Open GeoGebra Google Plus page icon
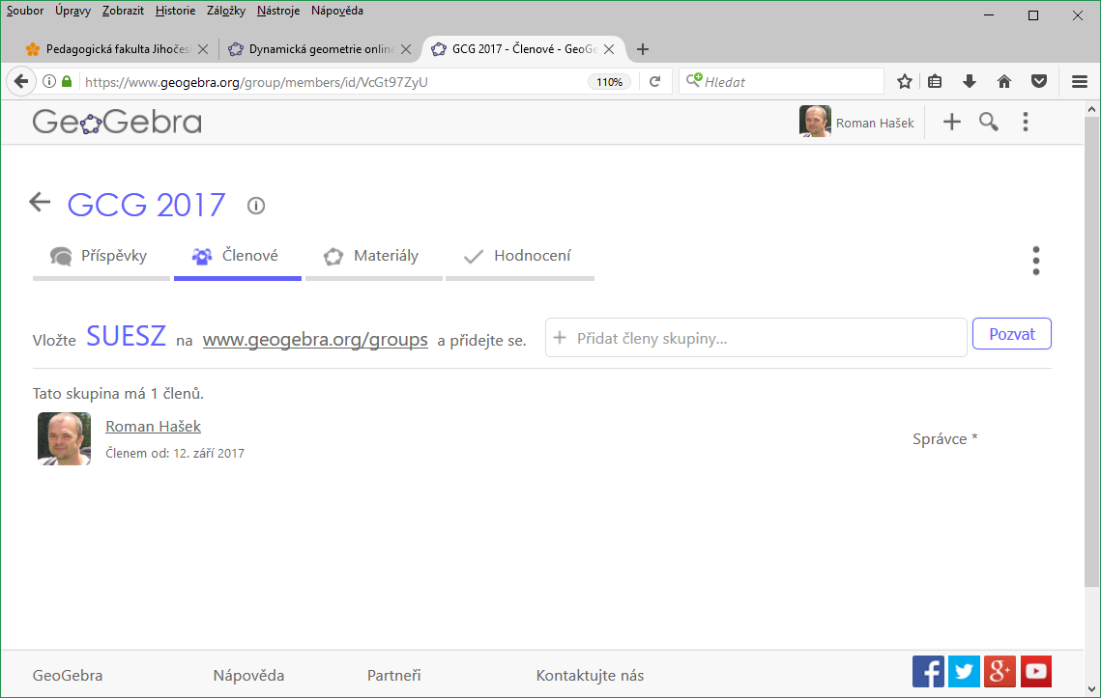The width and height of the screenshot is (1101, 698). tap(1000, 671)
